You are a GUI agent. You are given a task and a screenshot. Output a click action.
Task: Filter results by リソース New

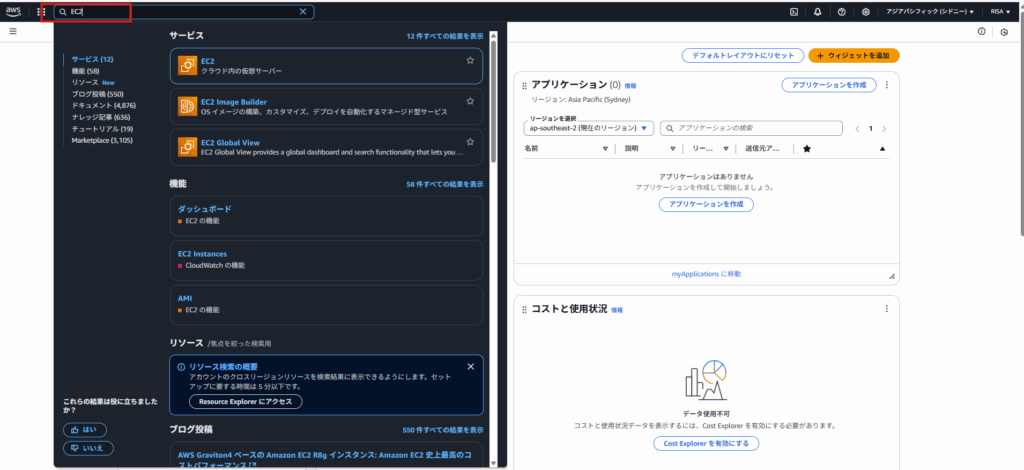93,82
